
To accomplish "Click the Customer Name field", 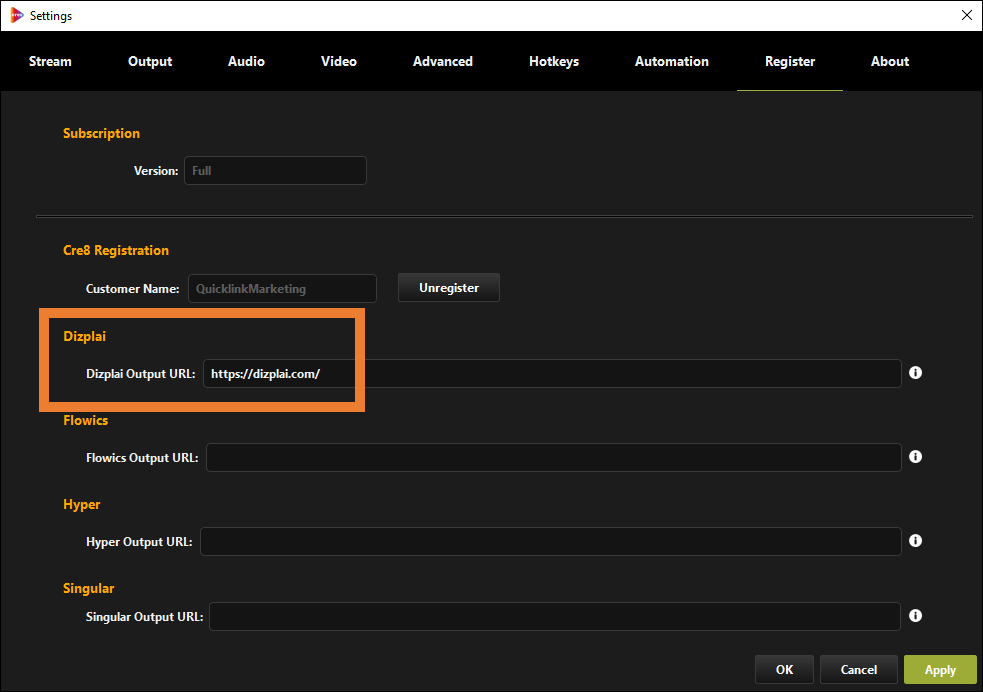I will tap(282, 288).
